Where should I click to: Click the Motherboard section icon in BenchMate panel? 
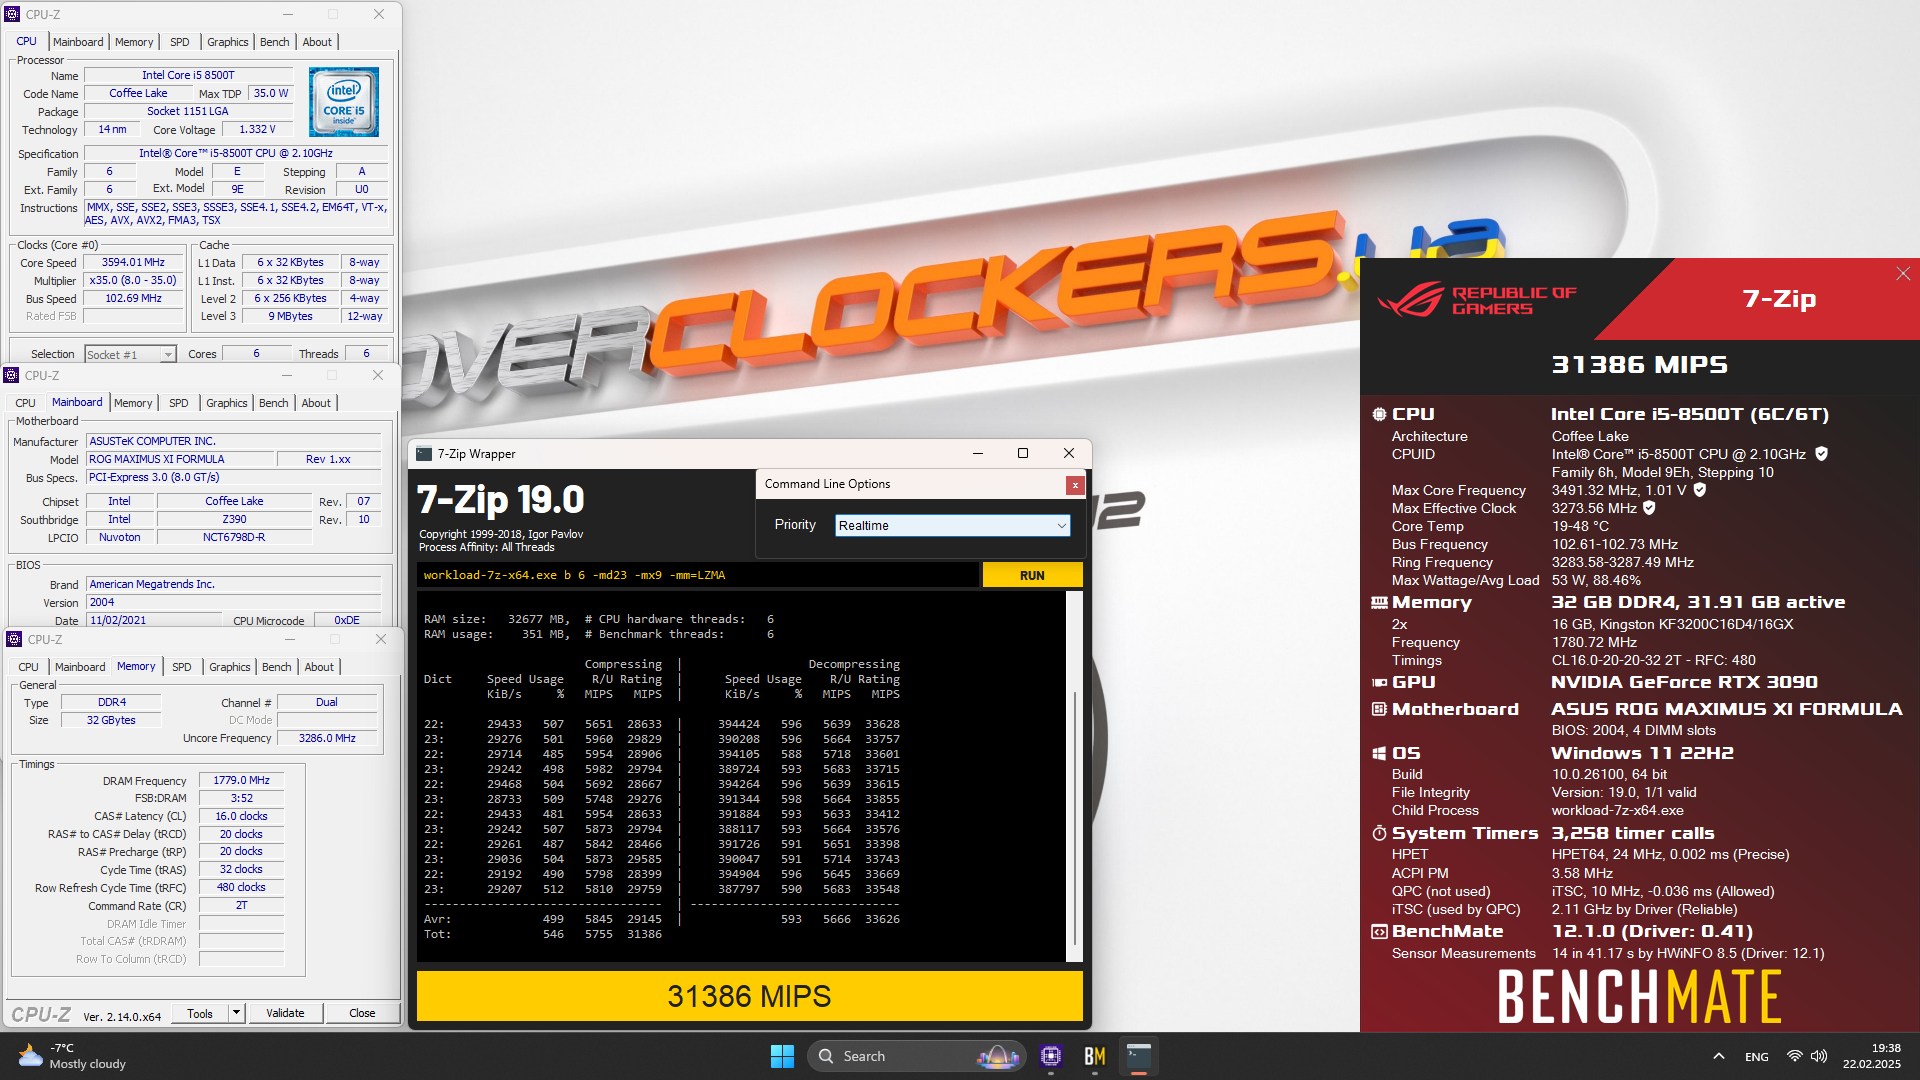point(1379,709)
